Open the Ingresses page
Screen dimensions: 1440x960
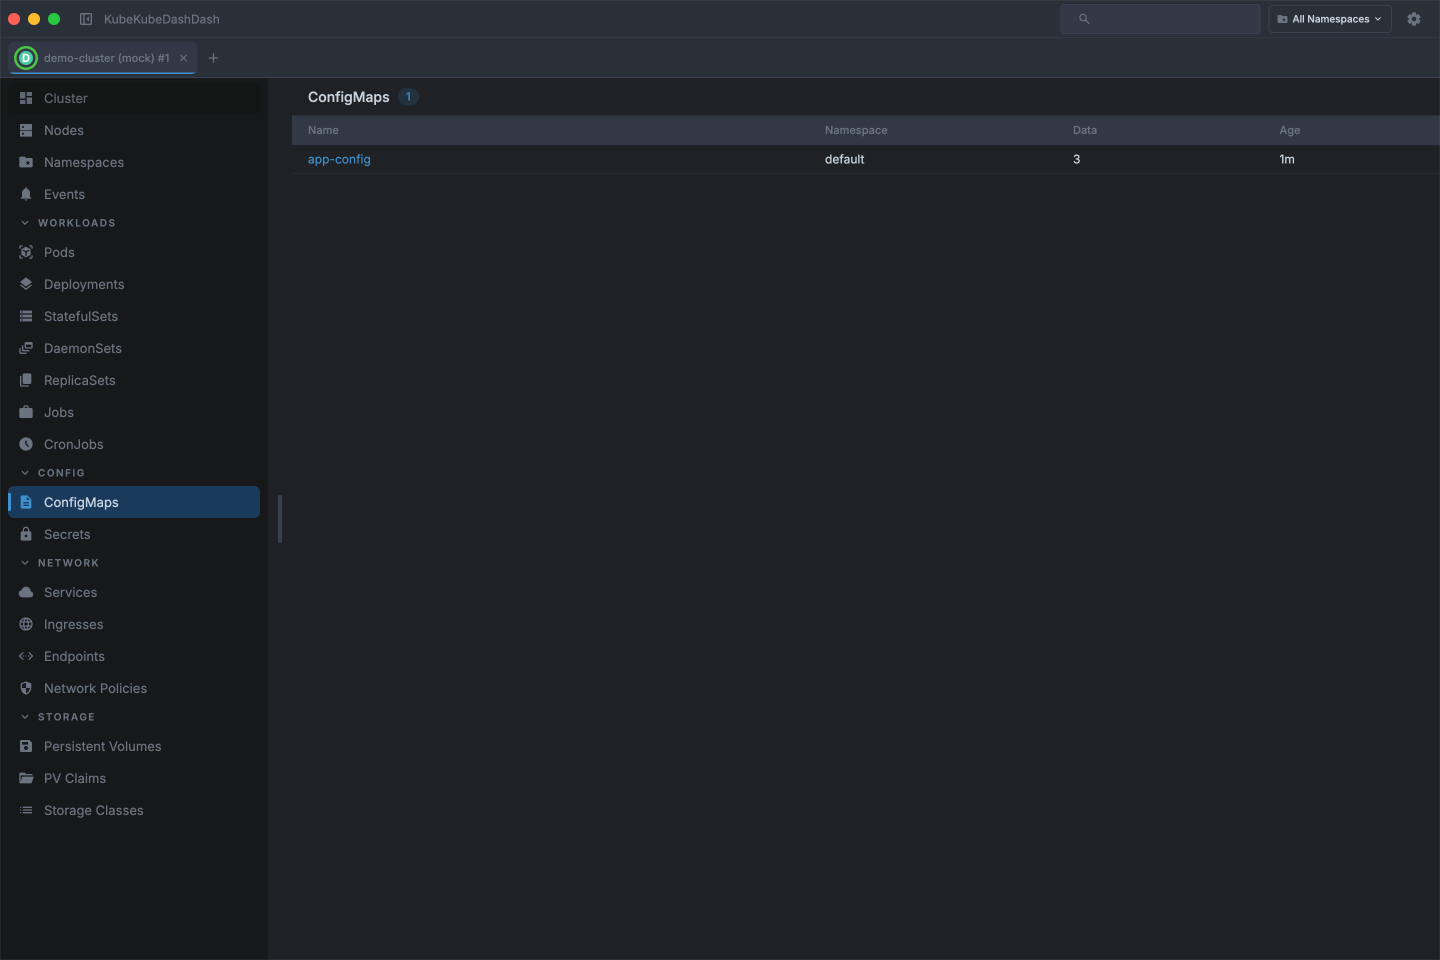tap(134, 624)
